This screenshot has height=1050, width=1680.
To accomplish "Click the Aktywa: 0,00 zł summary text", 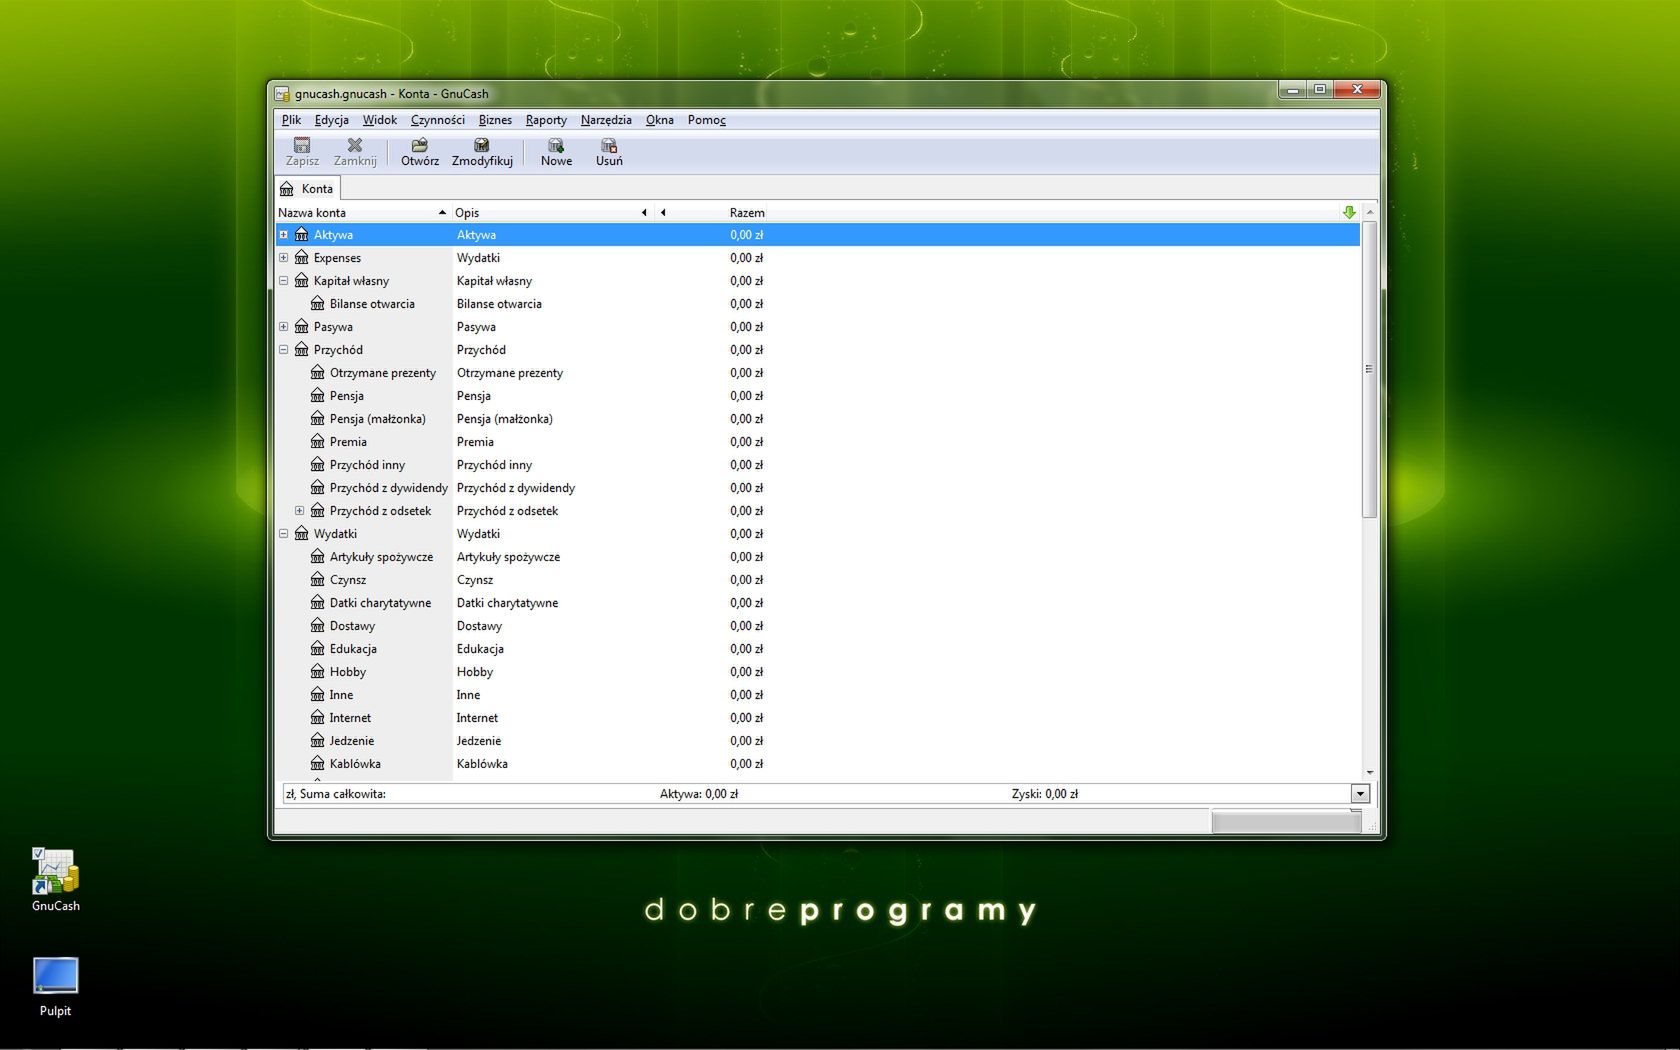I will click(x=698, y=794).
